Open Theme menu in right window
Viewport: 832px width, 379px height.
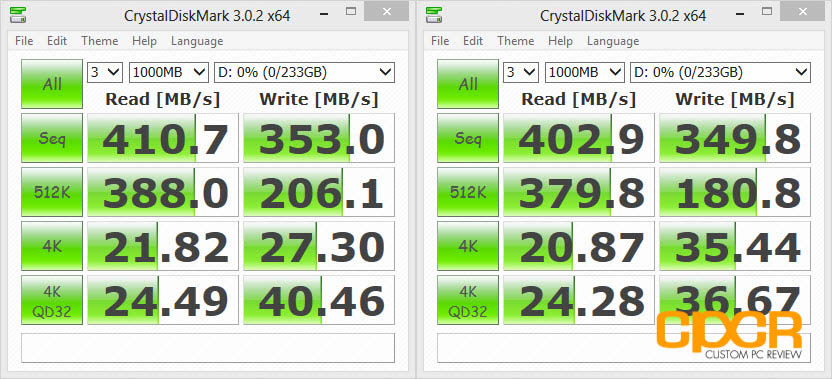pyautogui.click(x=516, y=41)
